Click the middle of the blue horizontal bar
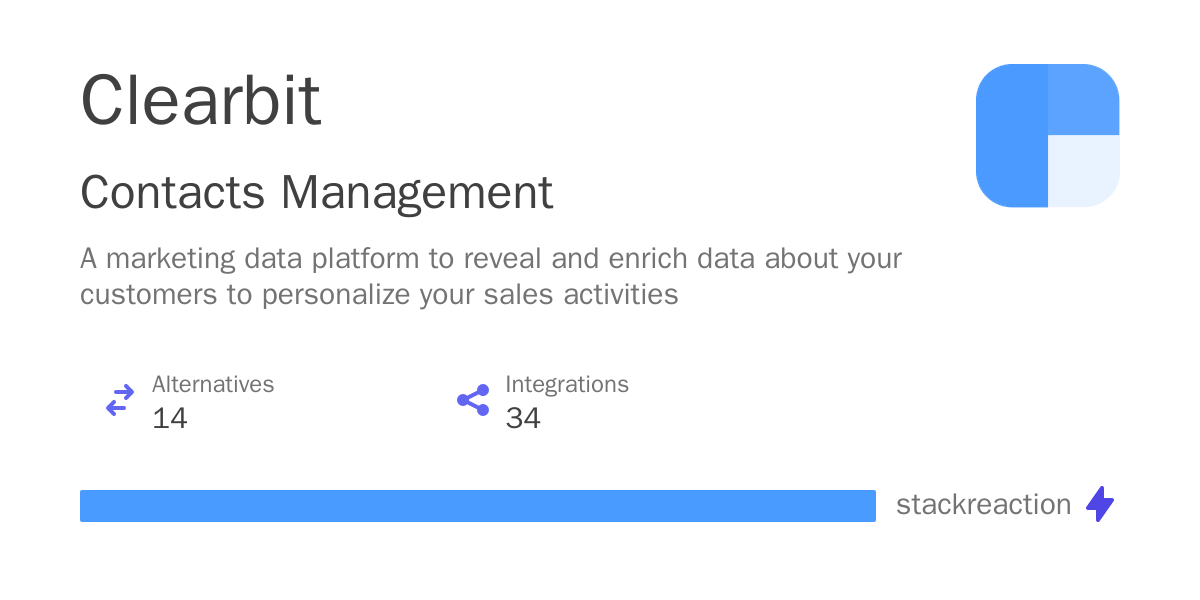 point(478,506)
